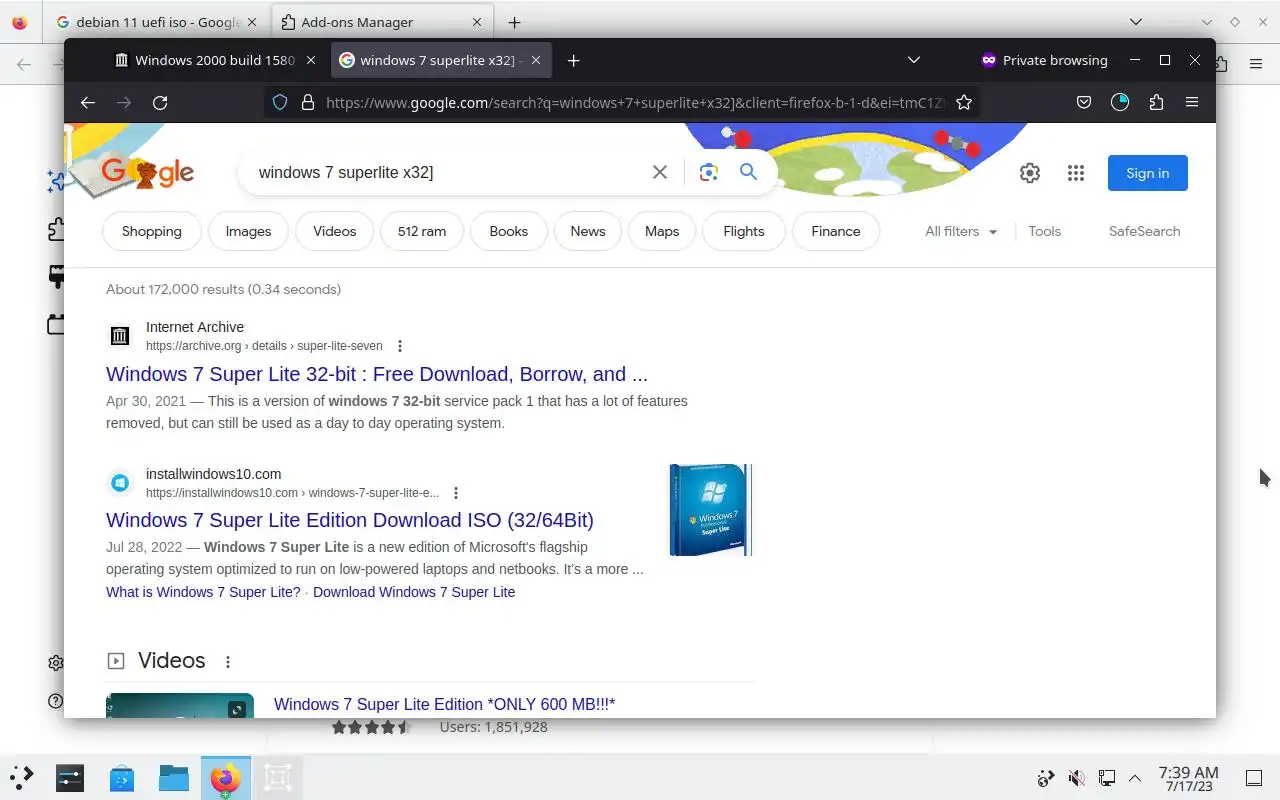Open SafeSearch settings
This screenshot has height=800, width=1280.
tap(1144, 231)
